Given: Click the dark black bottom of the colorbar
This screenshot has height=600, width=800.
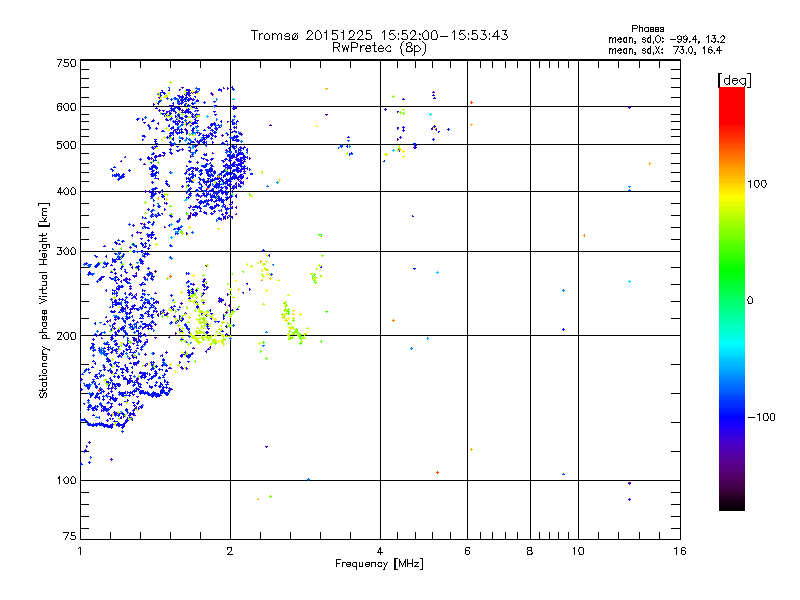Looking at the screenshot, I should pos(732,503).
